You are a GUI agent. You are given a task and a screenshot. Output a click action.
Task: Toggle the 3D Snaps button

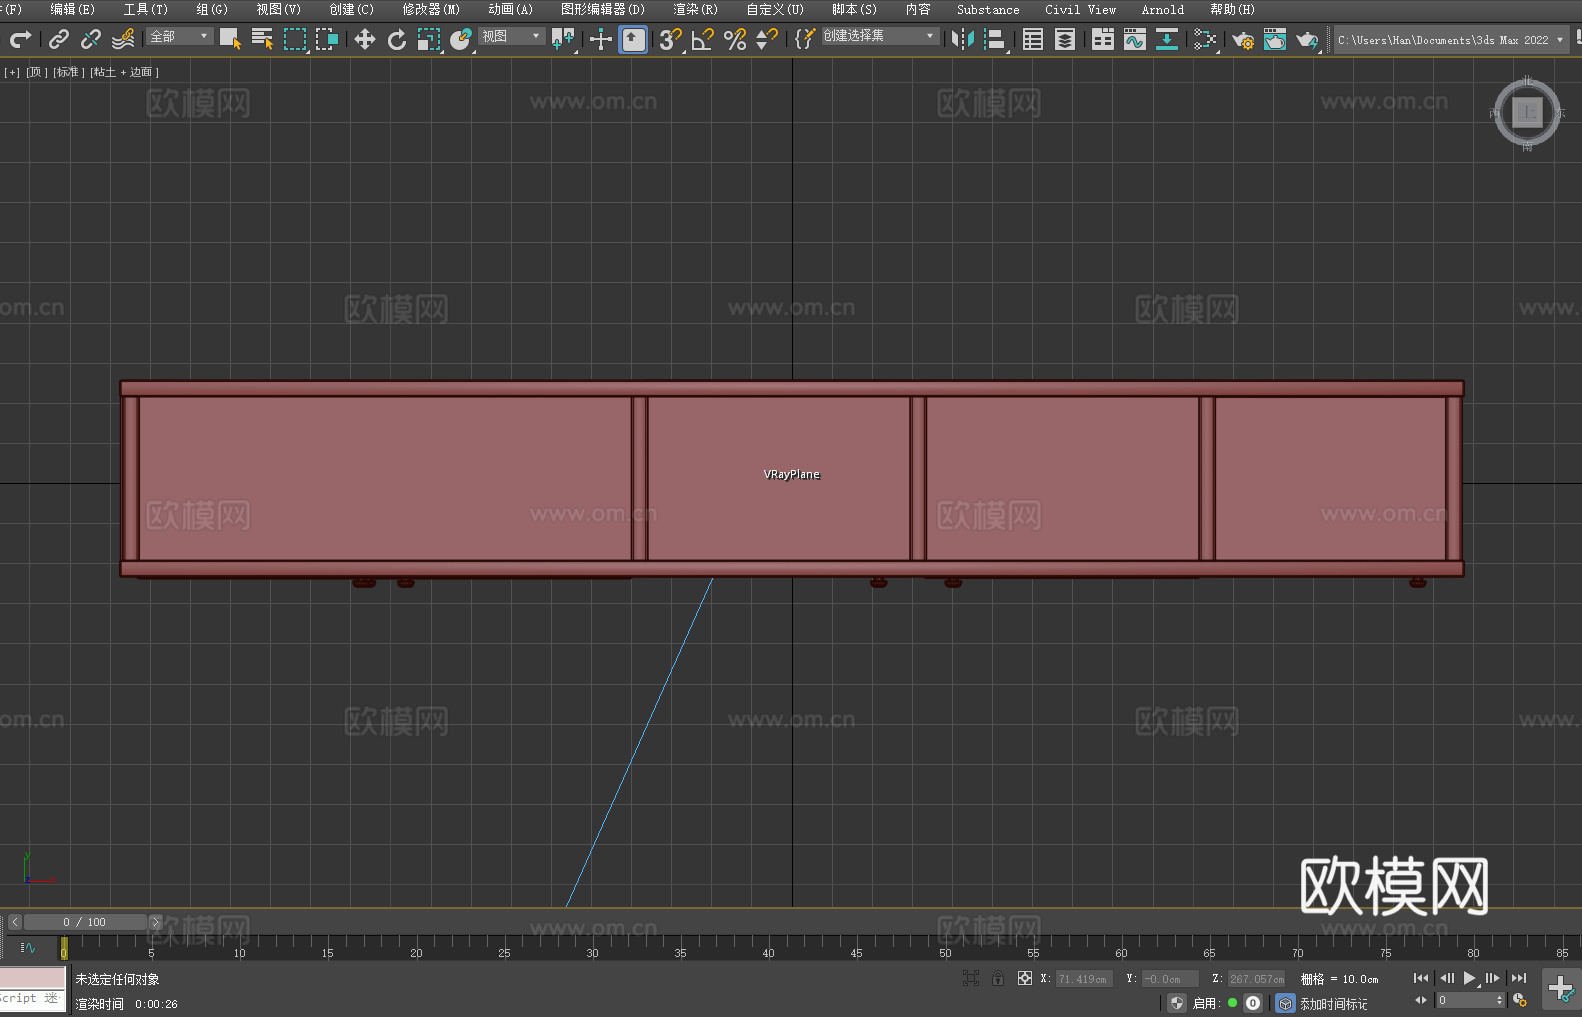point(670,39)
